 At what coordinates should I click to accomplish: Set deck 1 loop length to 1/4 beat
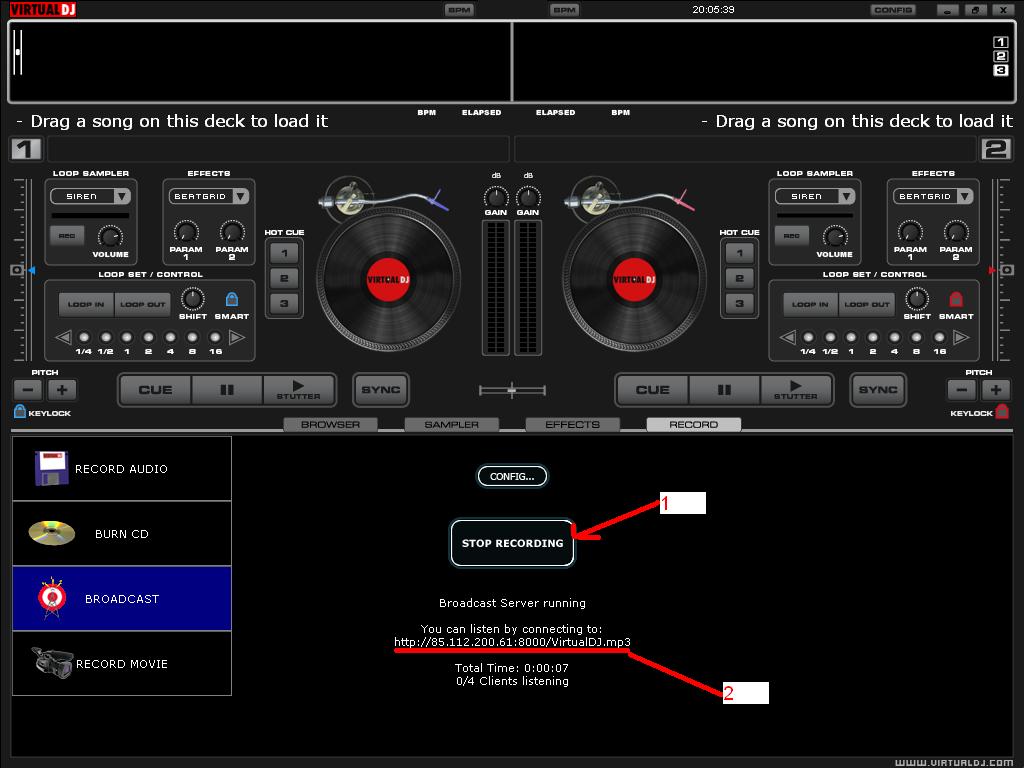[x=84, y=338]
